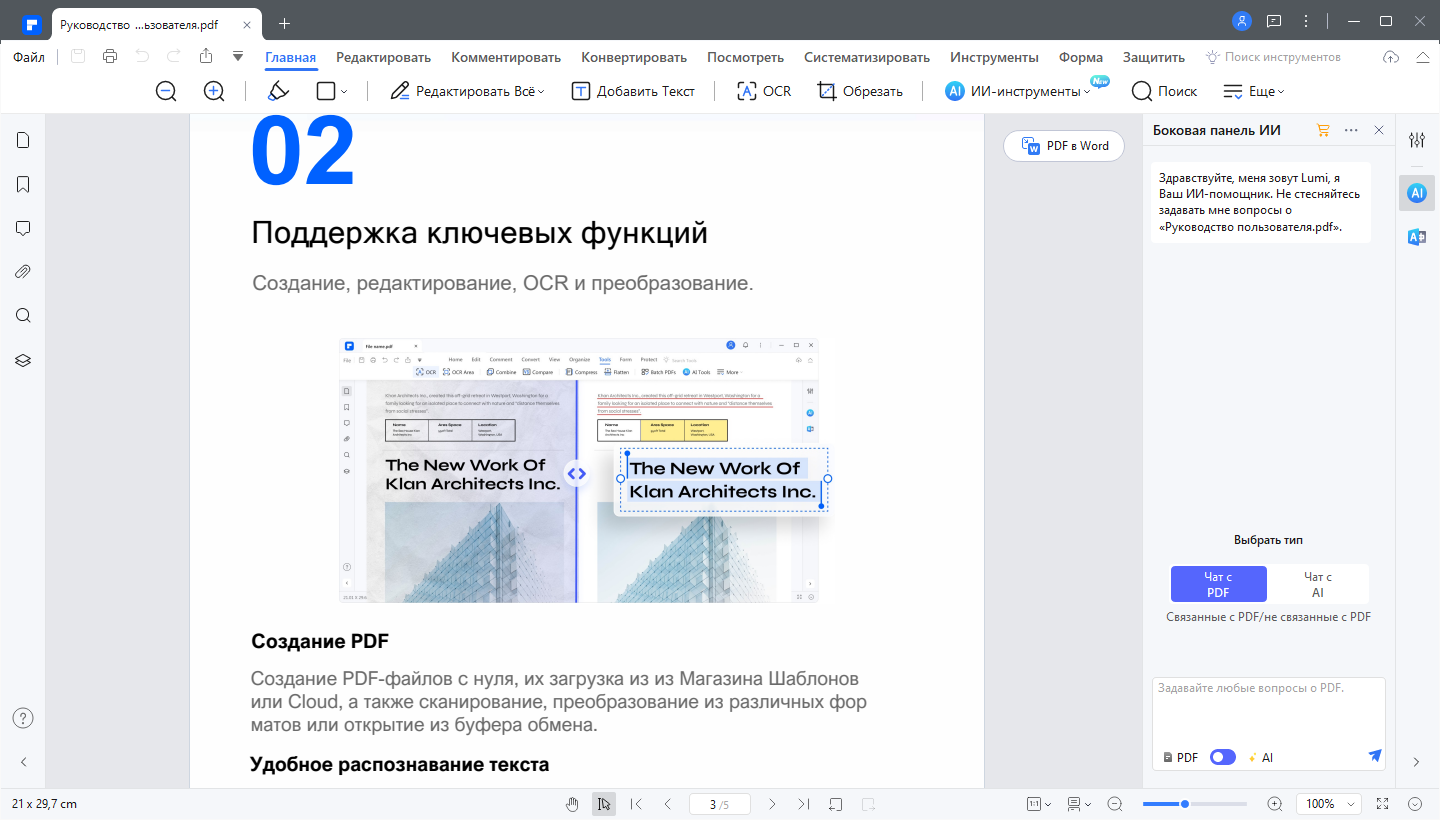Click Добавить Текст button
The image size is (1440, 820).
coord(633,91)
